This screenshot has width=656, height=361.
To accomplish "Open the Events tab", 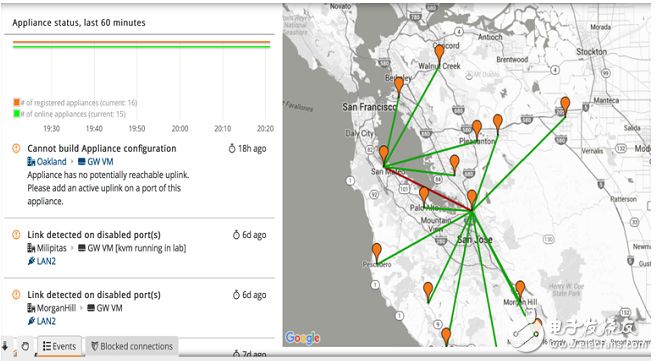I will [x=60, y=346].
